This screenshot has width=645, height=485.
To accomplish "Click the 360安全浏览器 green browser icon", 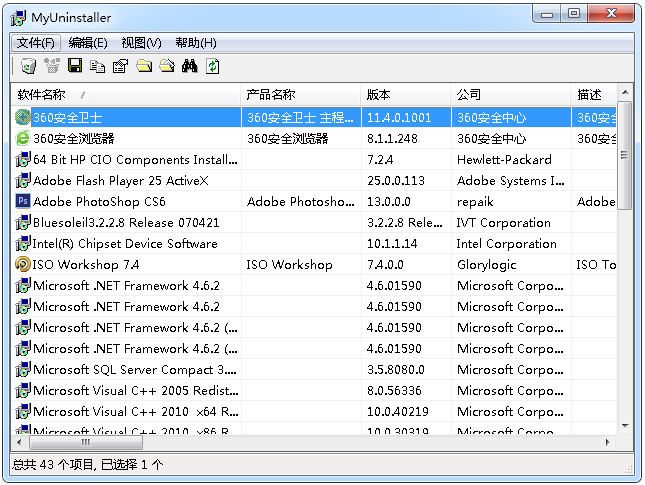I will 23,138.
